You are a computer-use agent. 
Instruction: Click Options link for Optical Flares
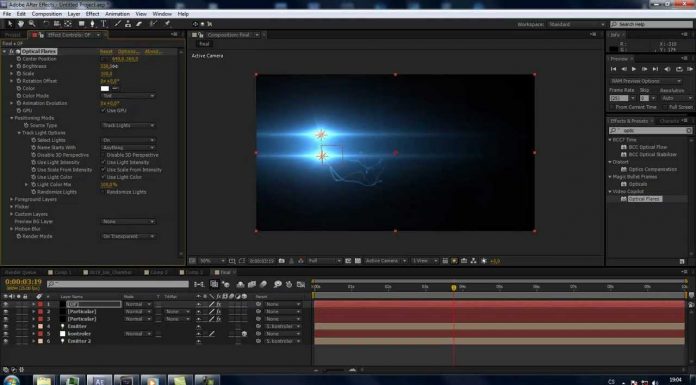click(x=129, y=52)
